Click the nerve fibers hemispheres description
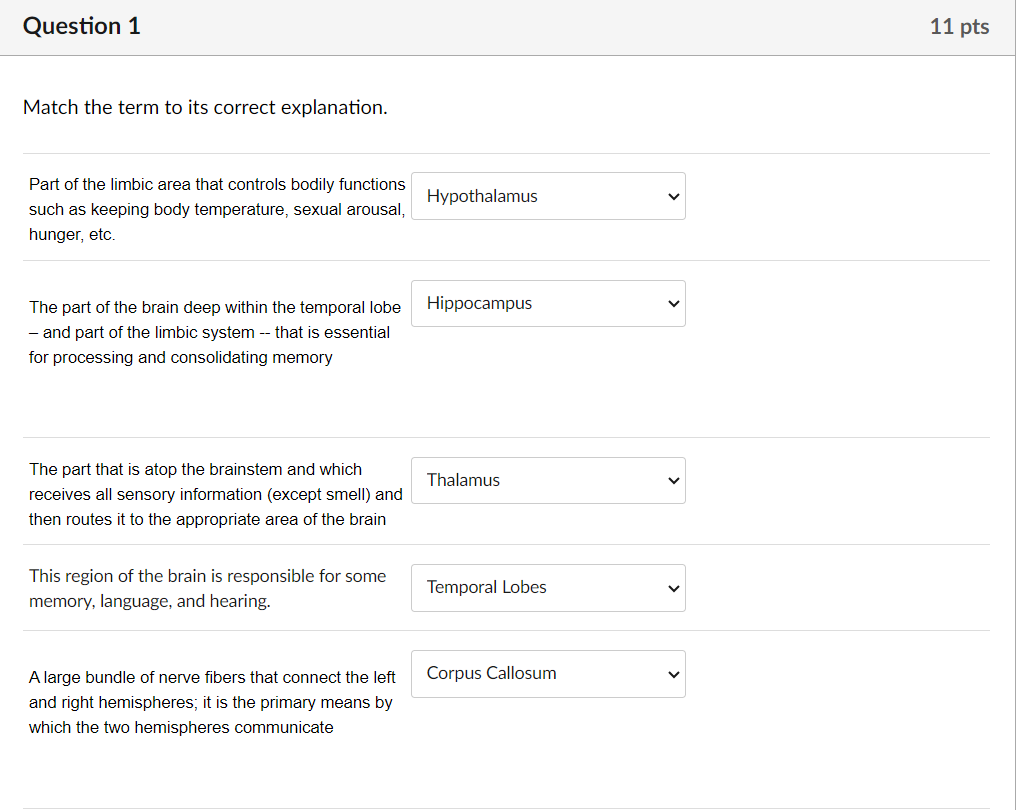 pos(212,702)
